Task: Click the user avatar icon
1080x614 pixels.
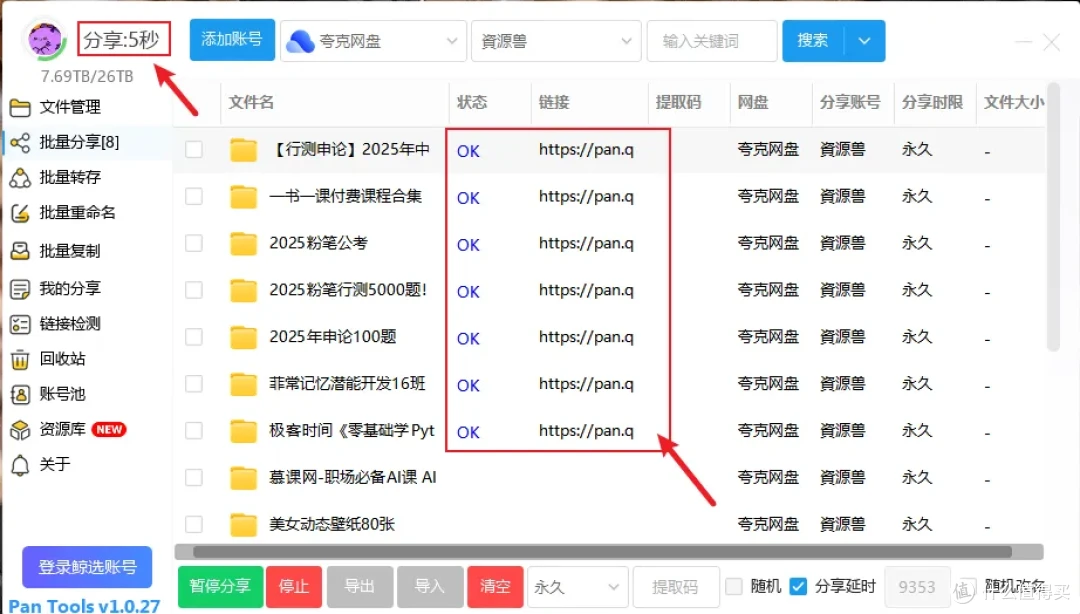Action: [45, 40]
